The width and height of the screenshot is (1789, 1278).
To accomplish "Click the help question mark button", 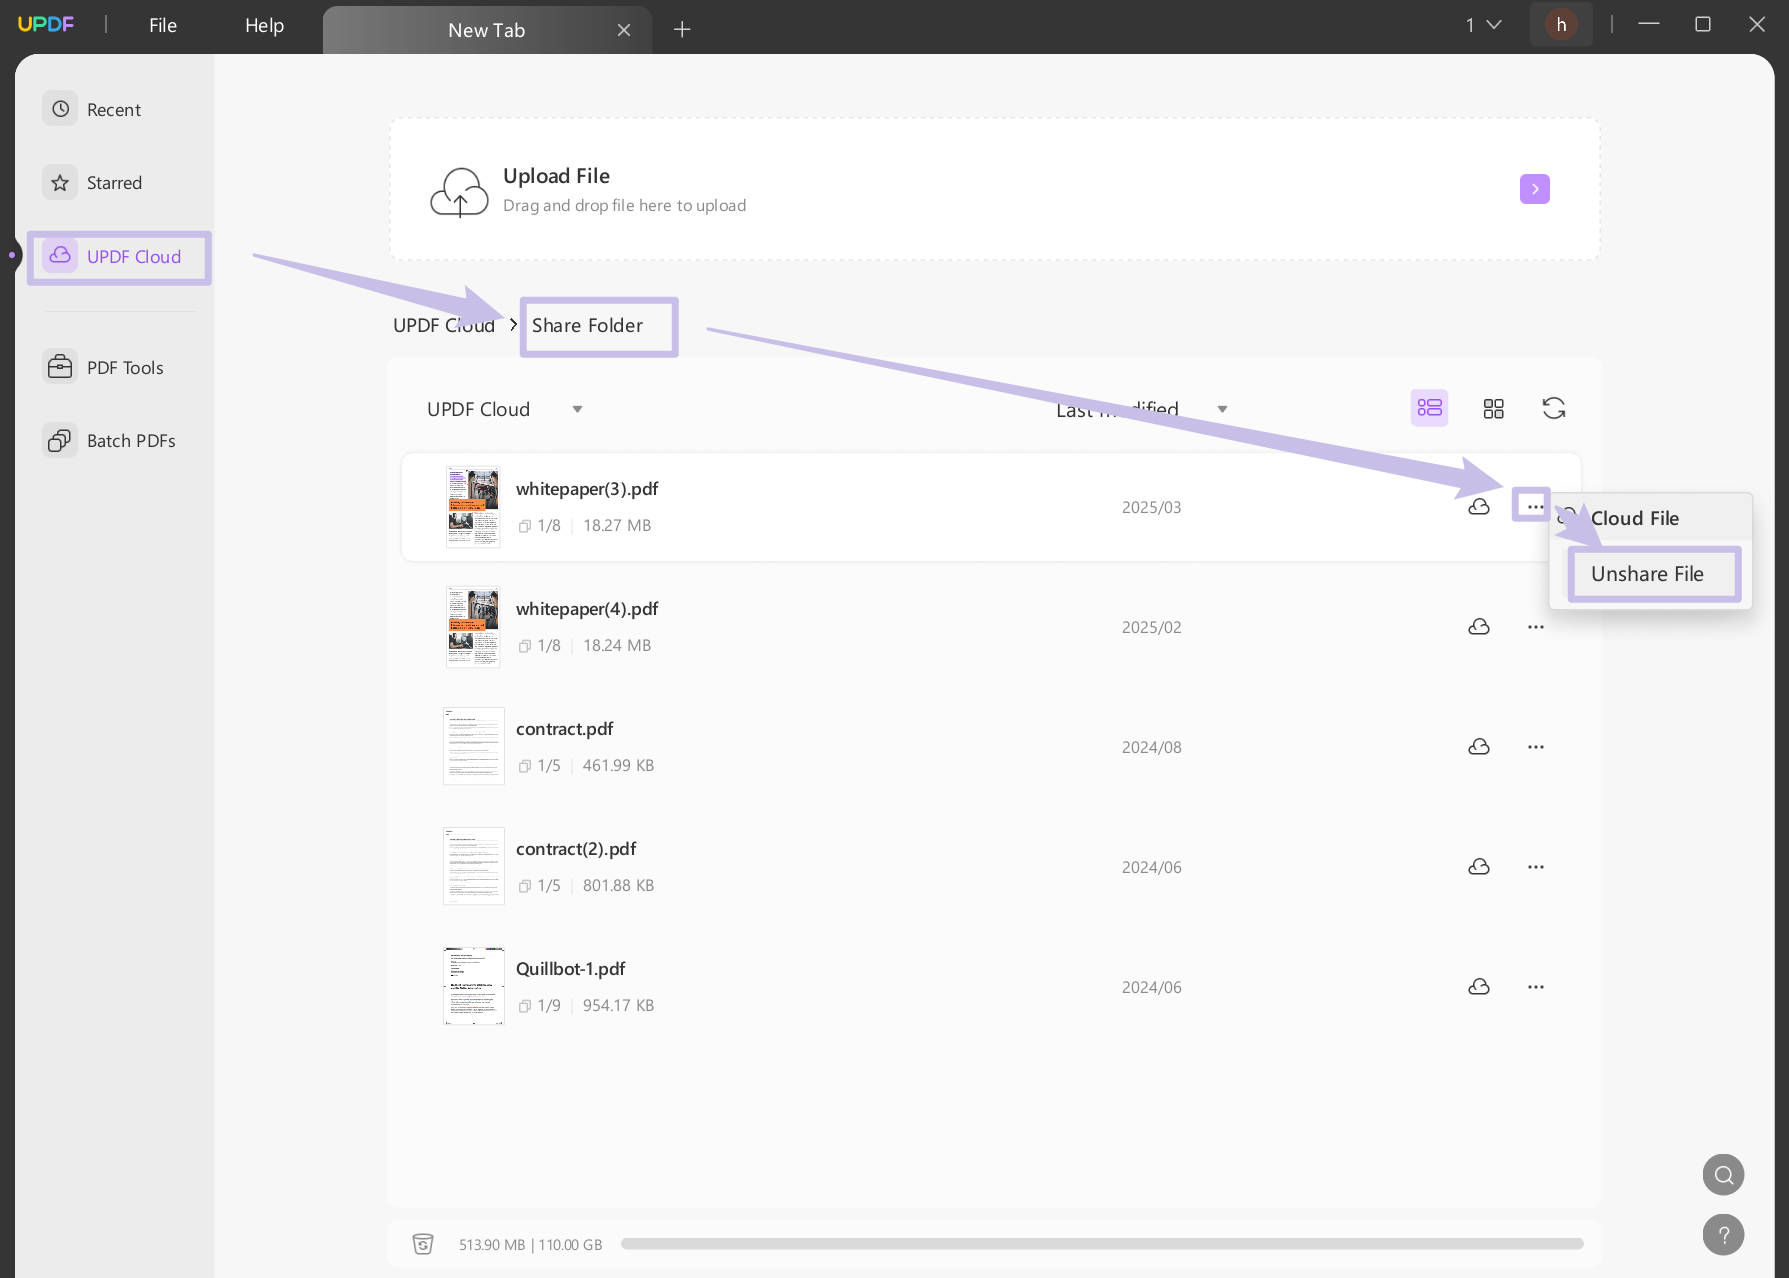I will click(1723, 1235).
